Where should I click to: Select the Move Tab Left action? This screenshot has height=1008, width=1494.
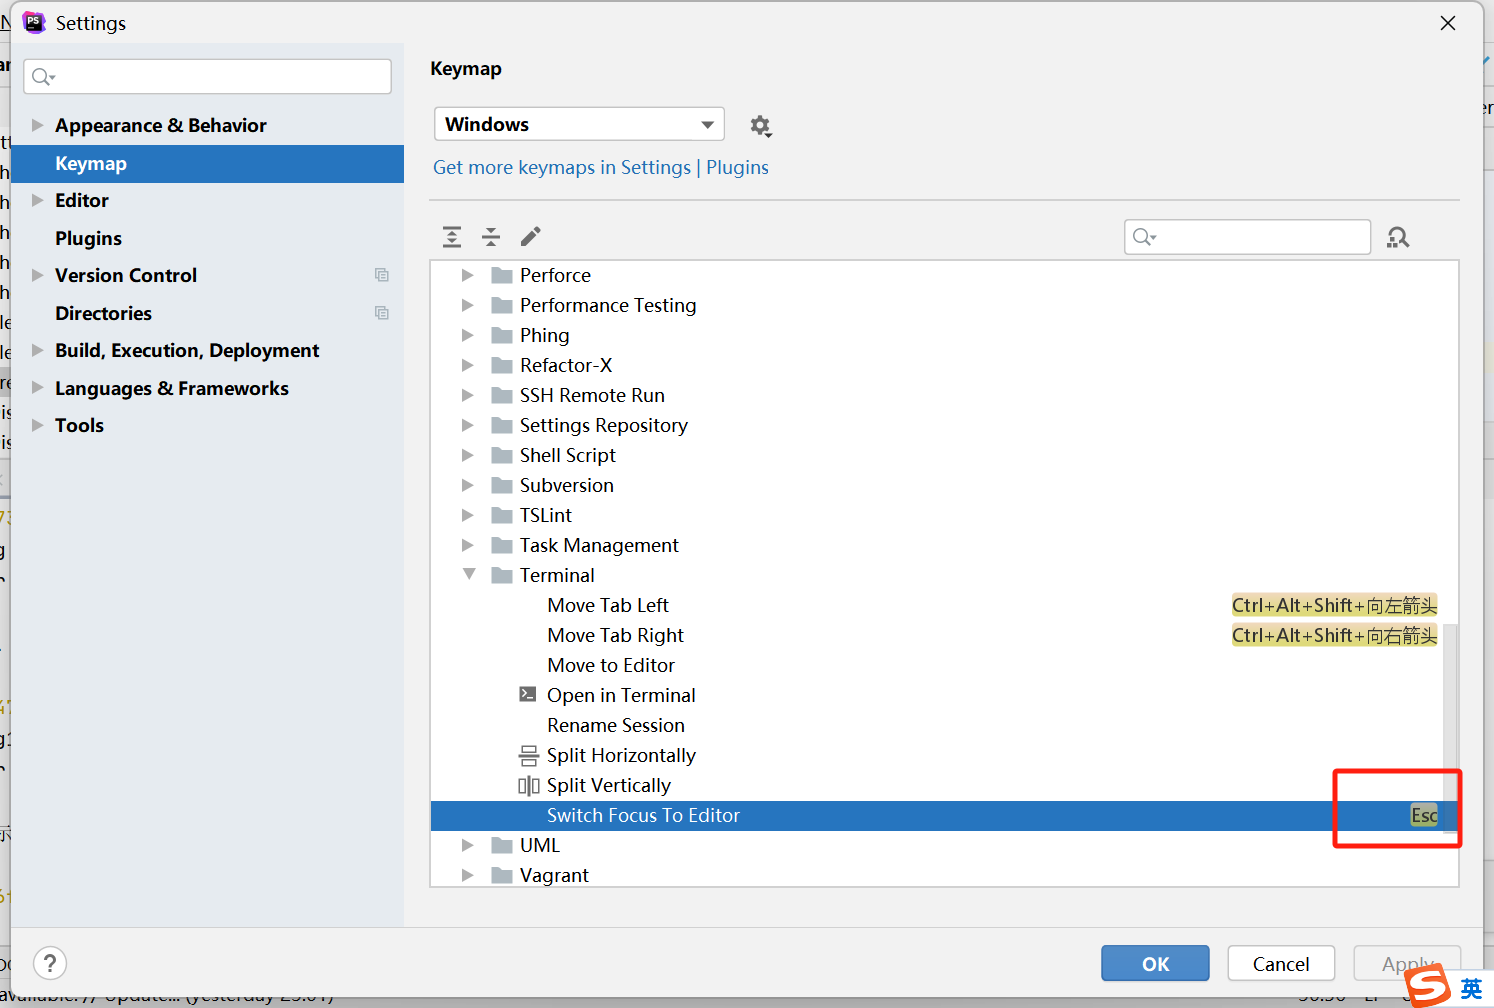(x=608, y=605)
